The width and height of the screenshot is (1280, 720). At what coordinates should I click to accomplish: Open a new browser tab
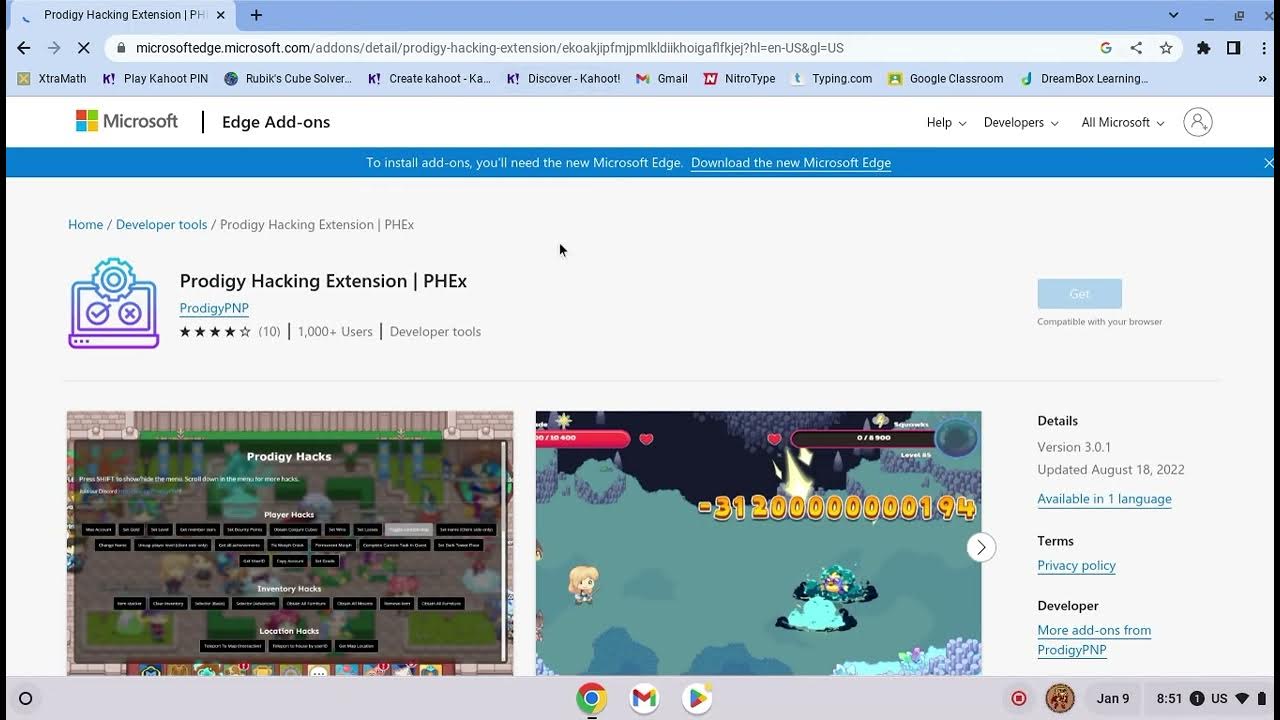pos(256,15)
